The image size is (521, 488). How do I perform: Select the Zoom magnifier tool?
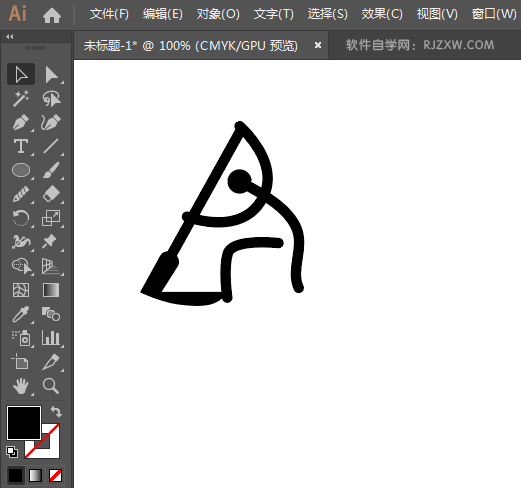tap(51, 386)
